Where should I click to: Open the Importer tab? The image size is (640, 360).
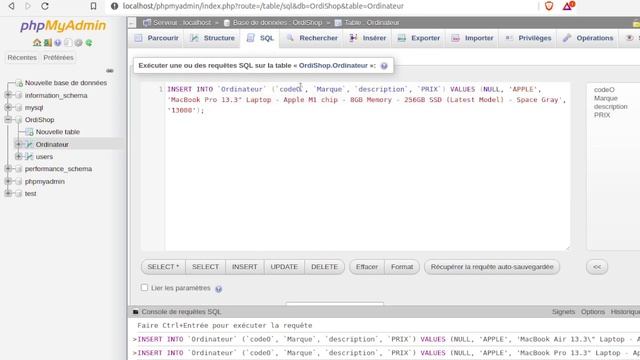[472, 38]
